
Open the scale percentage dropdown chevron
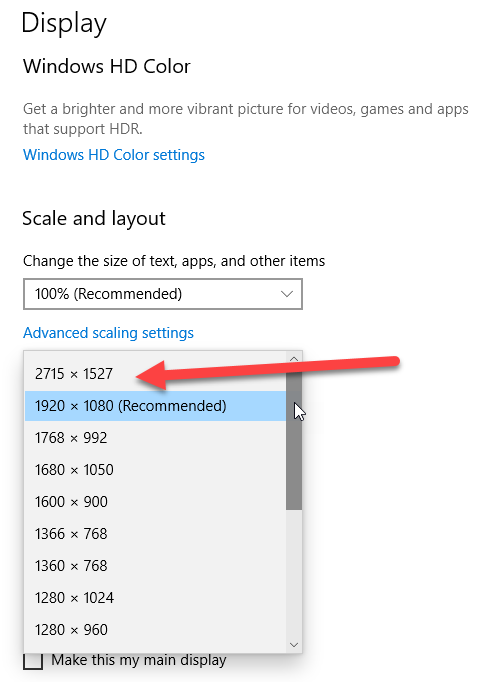[287, 294]
